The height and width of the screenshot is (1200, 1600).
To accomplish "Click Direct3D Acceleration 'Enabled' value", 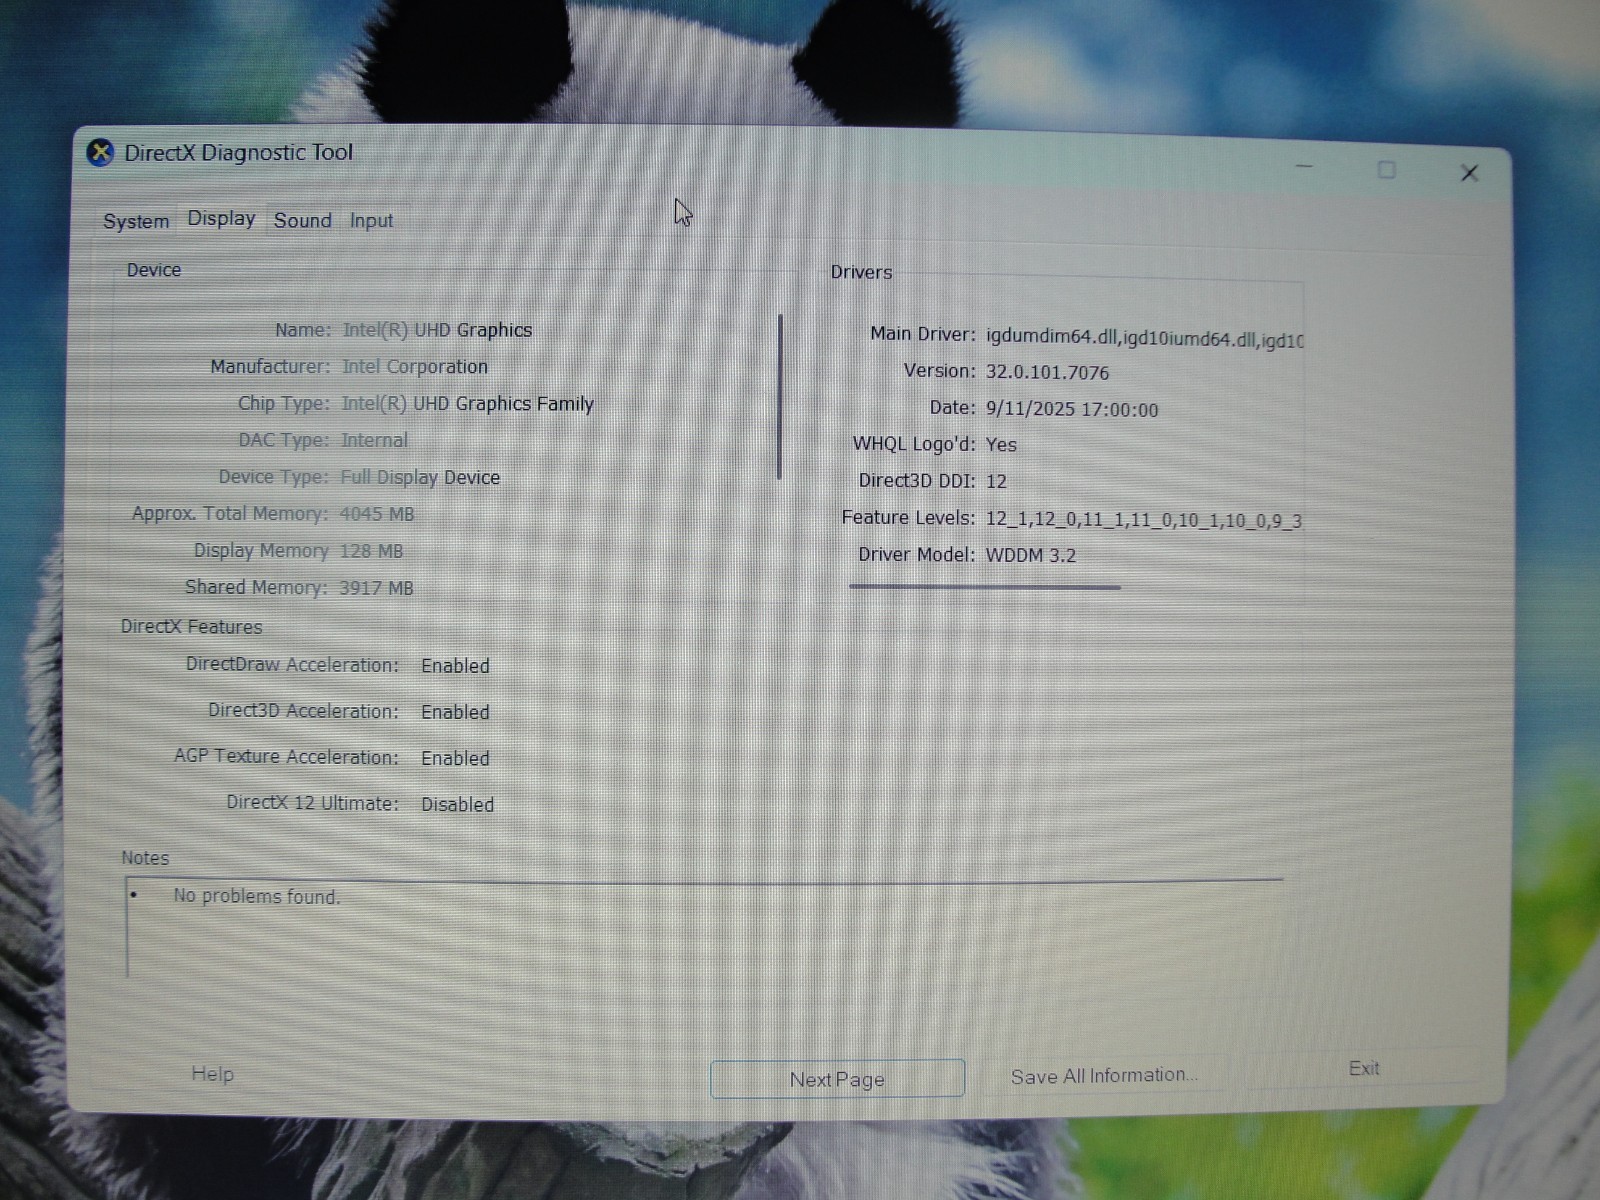I will point(455,712).
